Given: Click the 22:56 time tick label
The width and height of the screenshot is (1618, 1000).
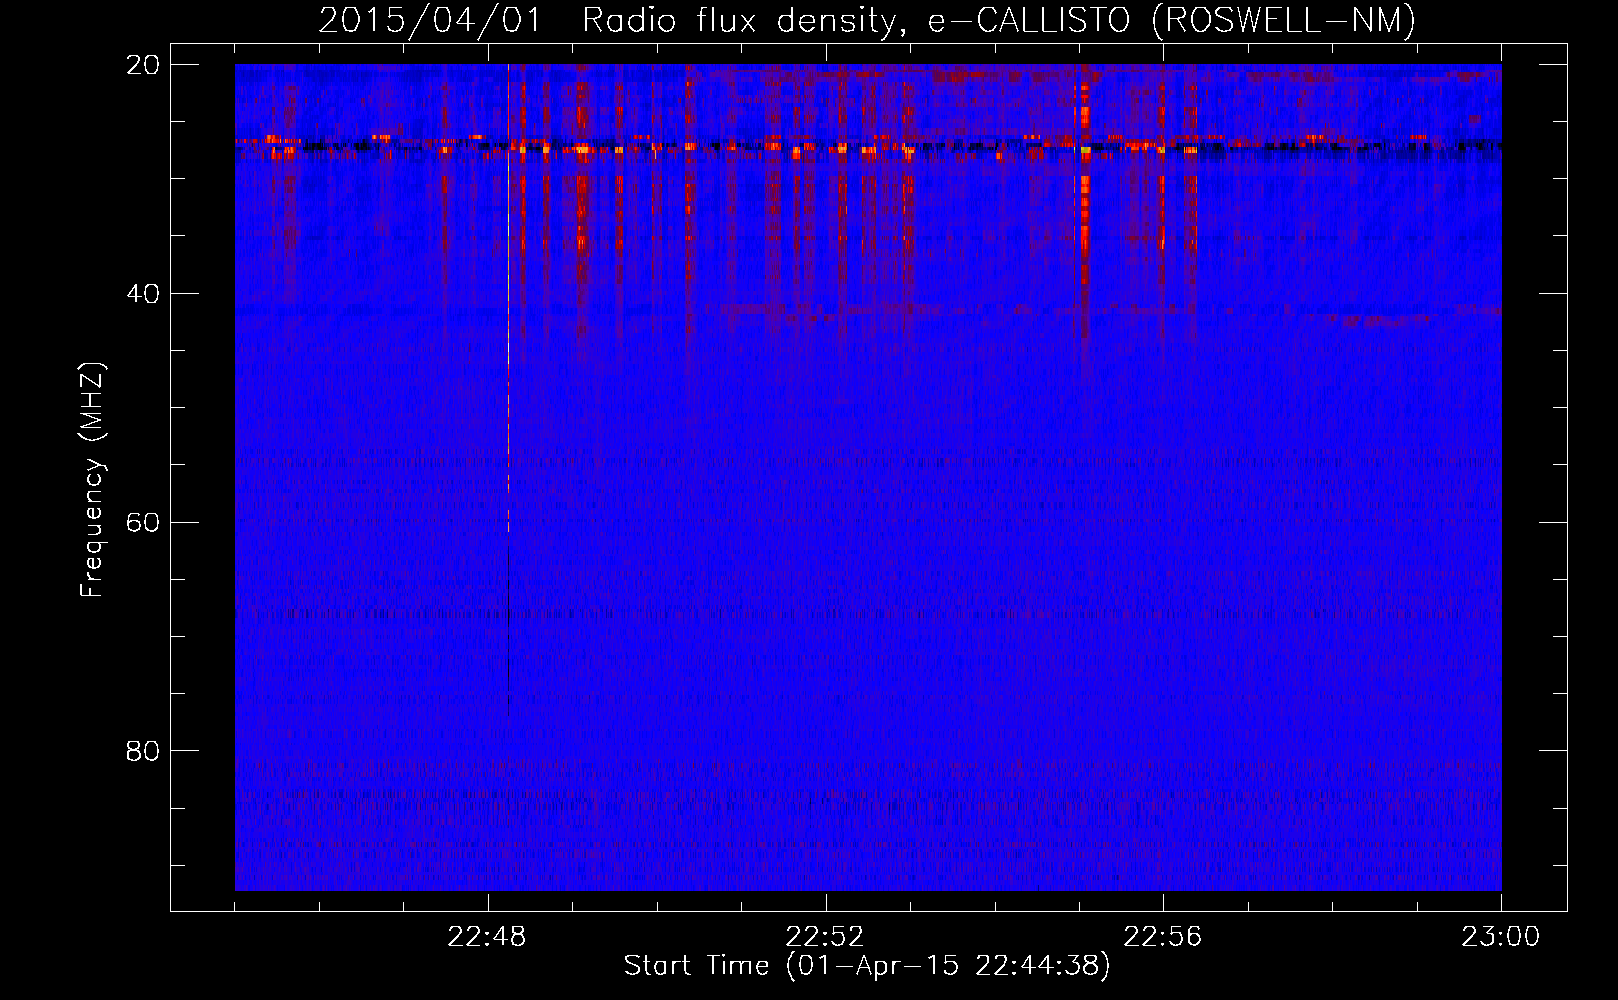Looking at the screenshot, I should [1163, 937].
